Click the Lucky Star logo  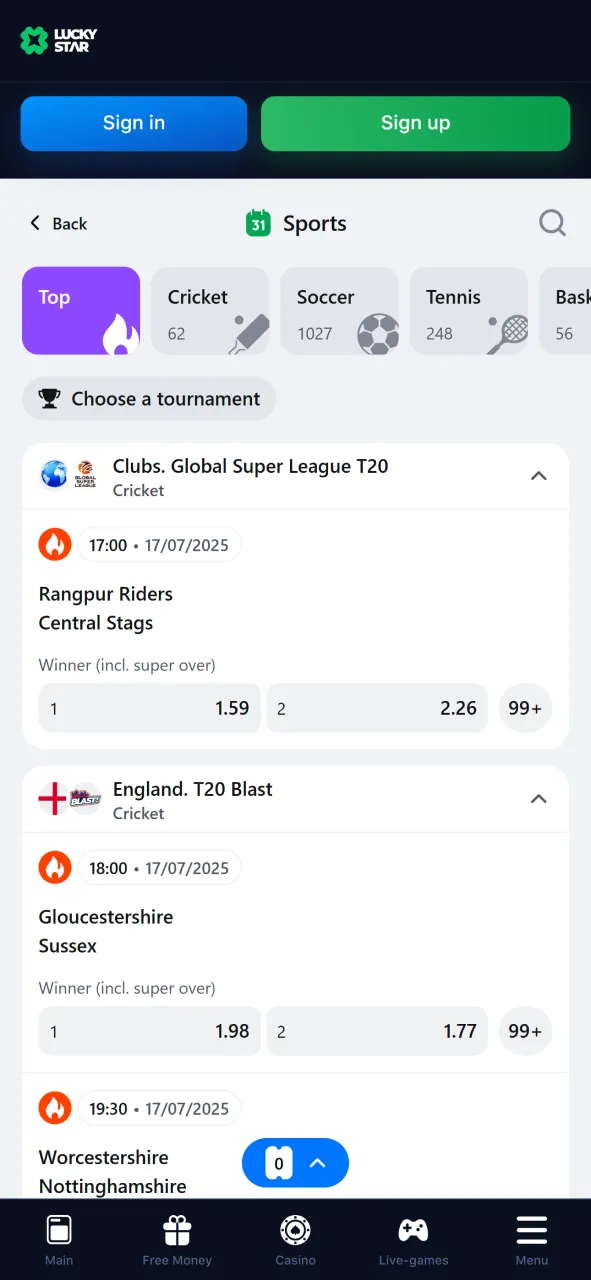pyautogui.click(x=58, y=40)
